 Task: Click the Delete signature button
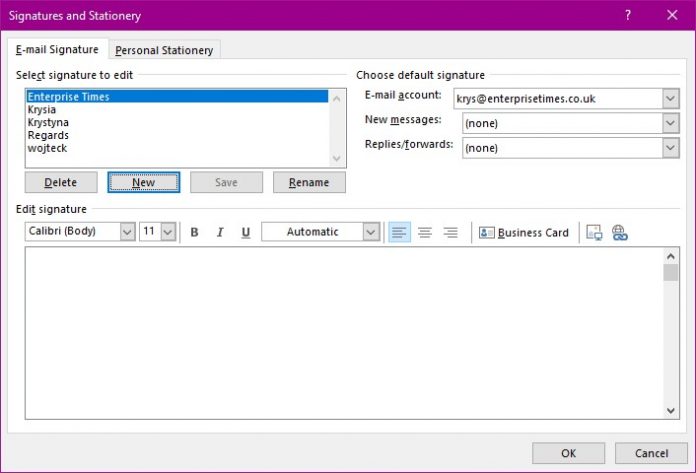click(61, 182)
